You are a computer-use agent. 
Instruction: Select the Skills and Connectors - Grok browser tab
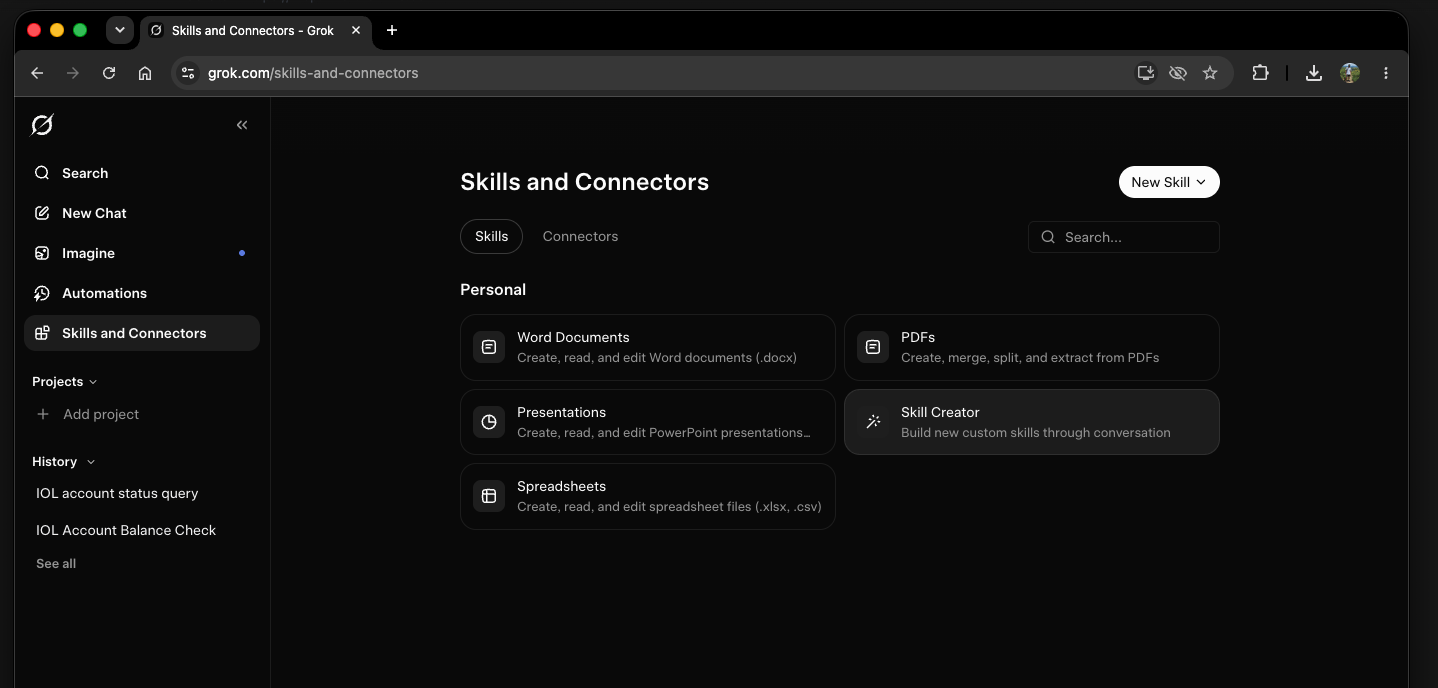[255, 30]
